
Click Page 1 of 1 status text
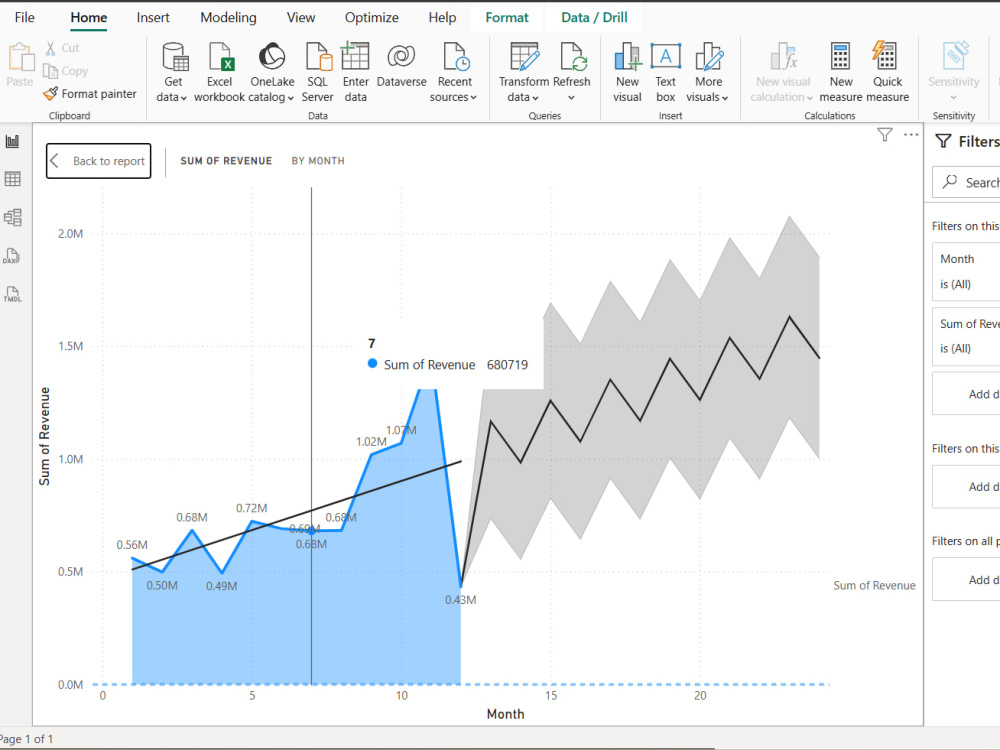pos(27,739)
